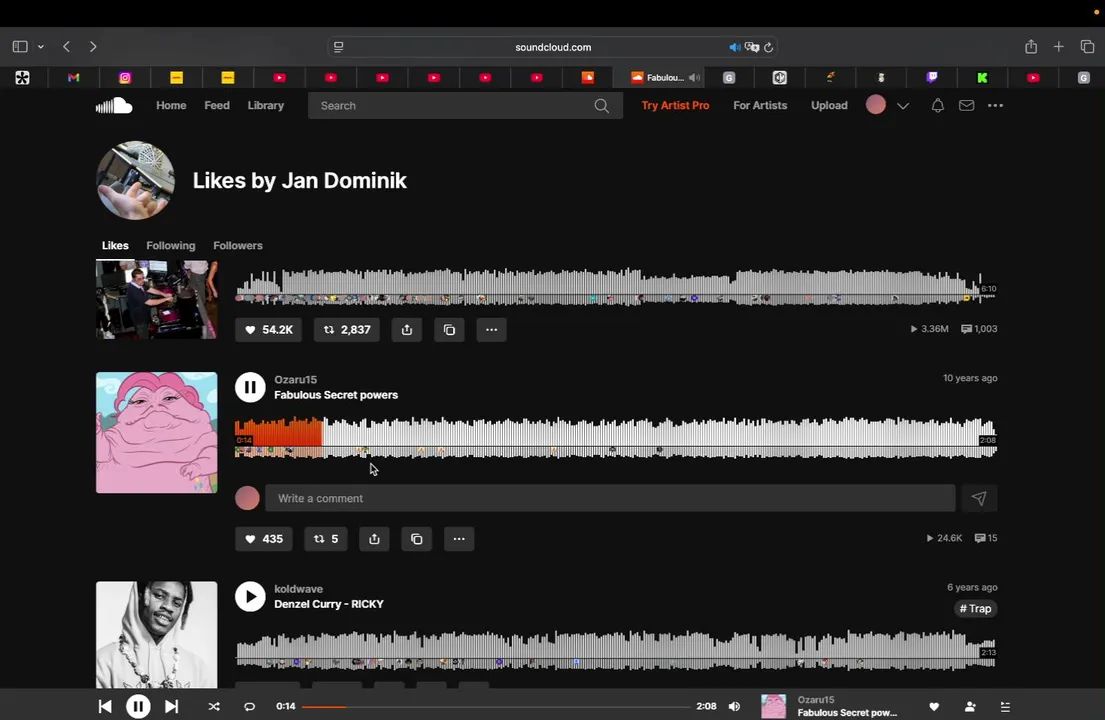Open the Library page
1105x720 pixels.
pos(266,106)
